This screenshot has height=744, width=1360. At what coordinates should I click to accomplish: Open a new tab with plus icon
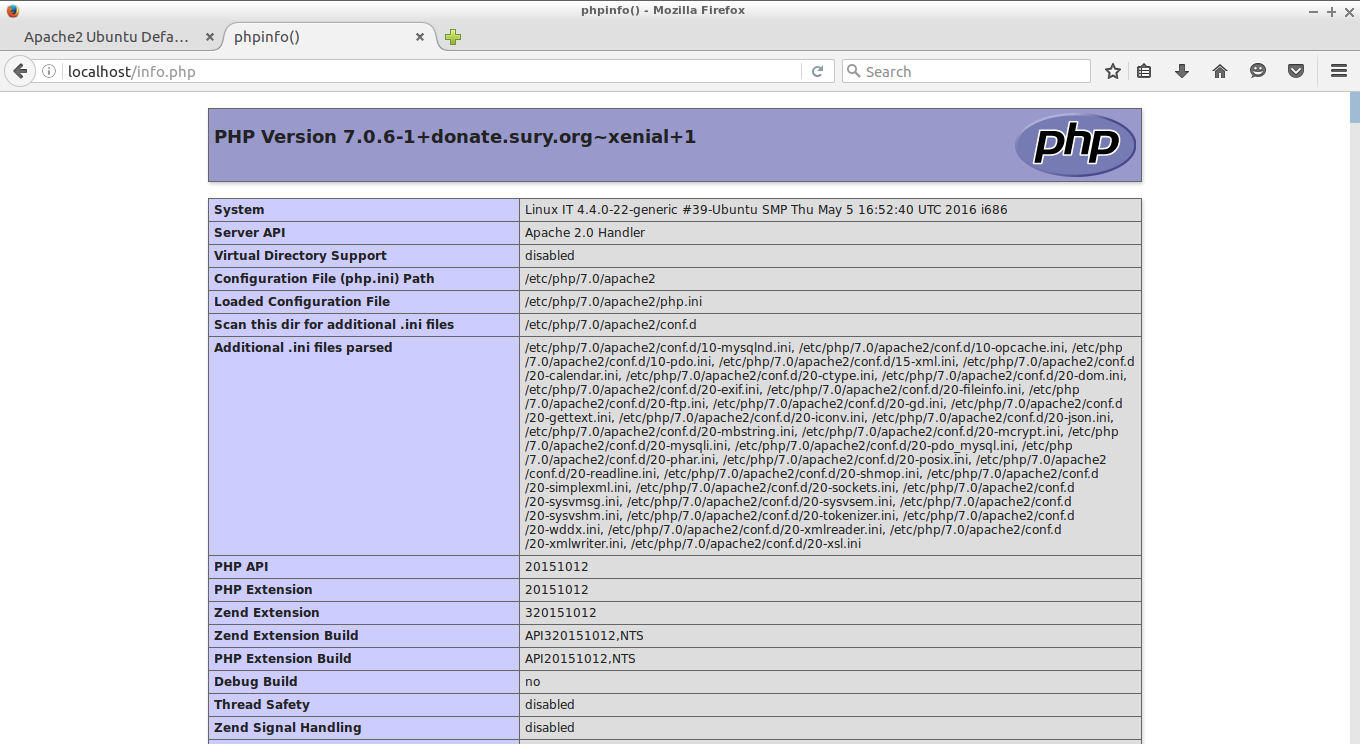tap(453, 37)
